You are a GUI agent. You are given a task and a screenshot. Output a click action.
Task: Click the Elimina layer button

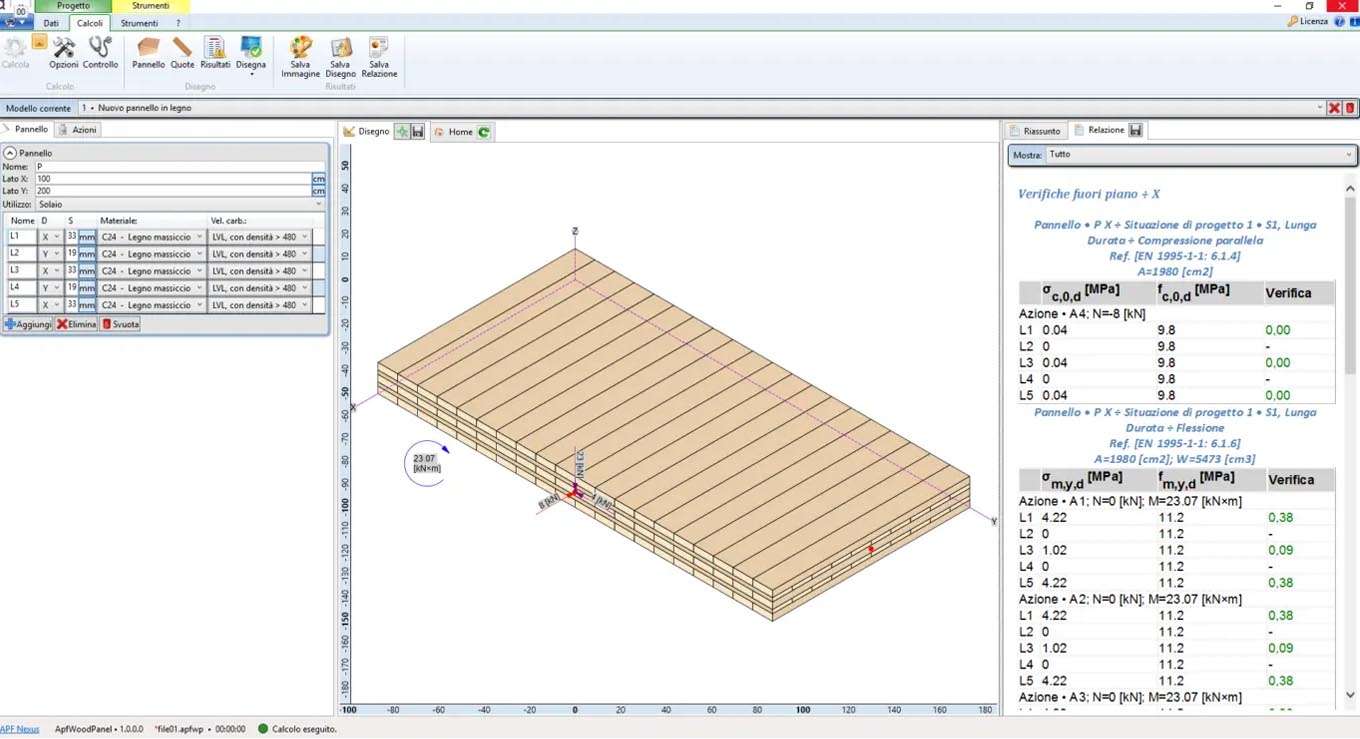(x=76, y=324)
